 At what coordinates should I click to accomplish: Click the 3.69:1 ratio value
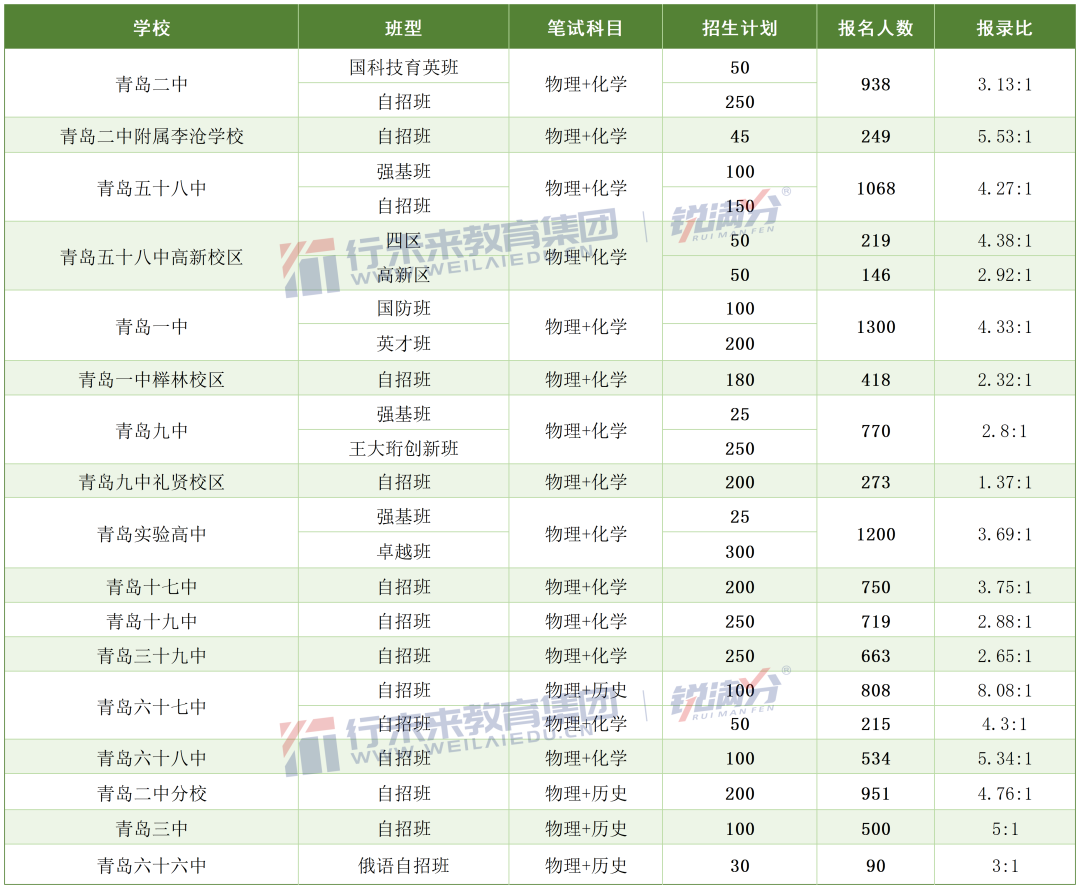tap(1004, 534)
